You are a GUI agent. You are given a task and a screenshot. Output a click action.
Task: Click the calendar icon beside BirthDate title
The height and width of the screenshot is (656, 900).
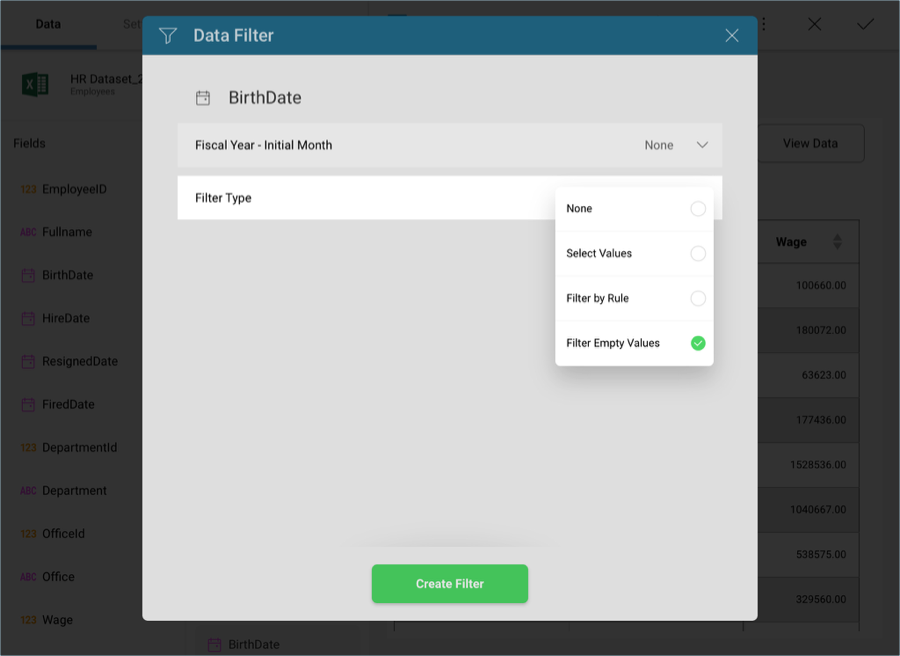tap(203, 98)
